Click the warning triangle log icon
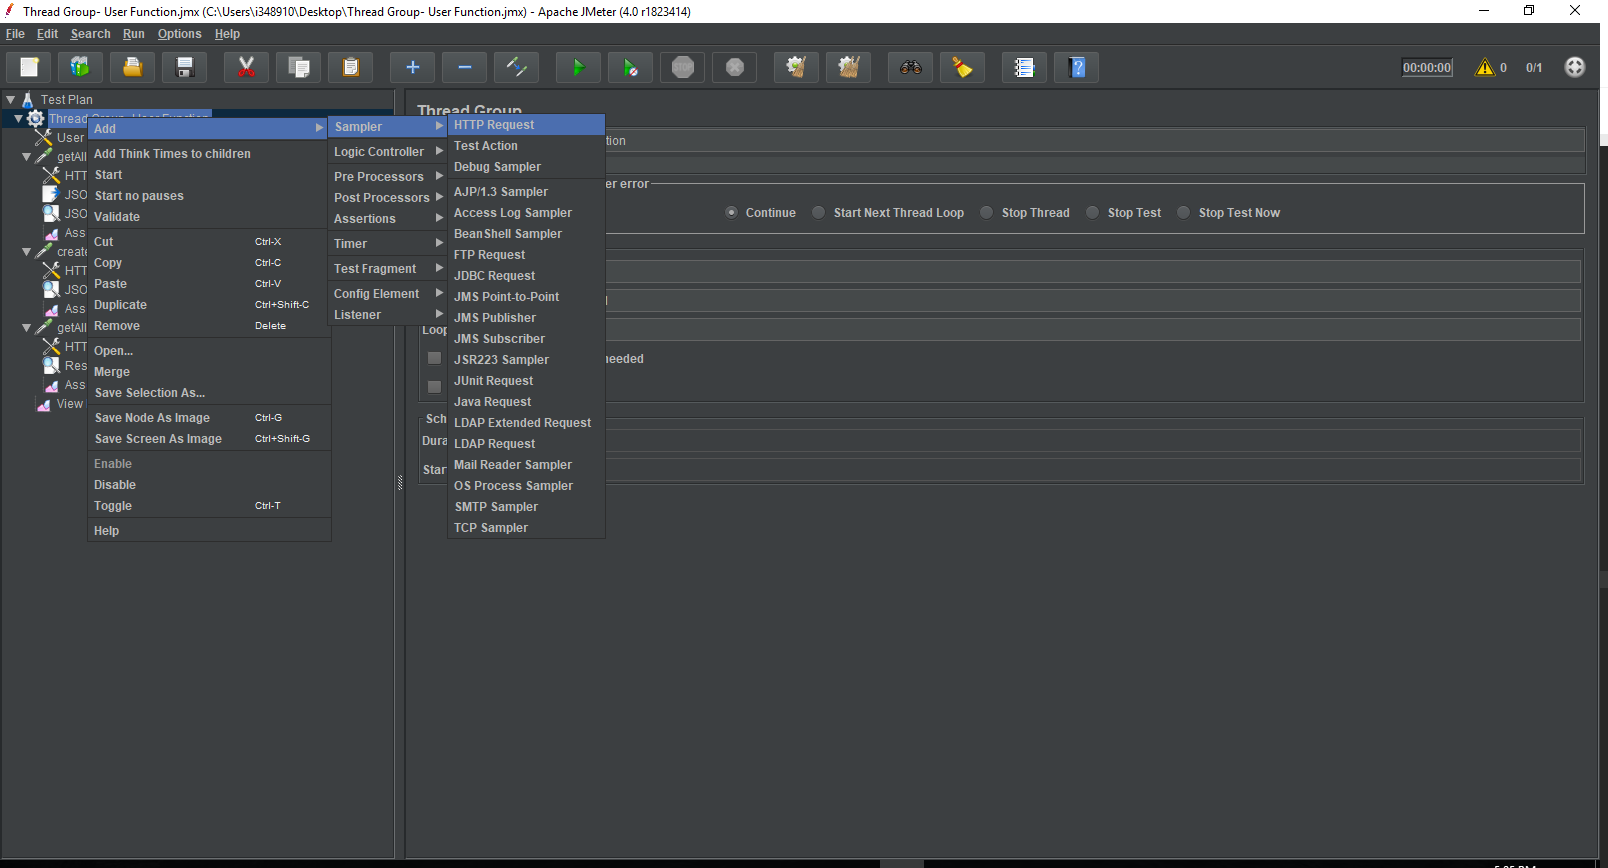The image size is (1608, 868). pos(1485,67)
